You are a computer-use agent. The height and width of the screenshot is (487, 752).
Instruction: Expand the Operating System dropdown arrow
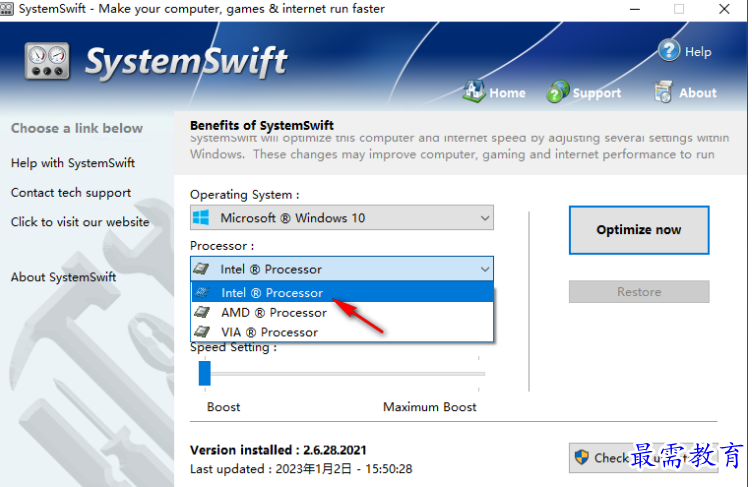coord(485,218)
